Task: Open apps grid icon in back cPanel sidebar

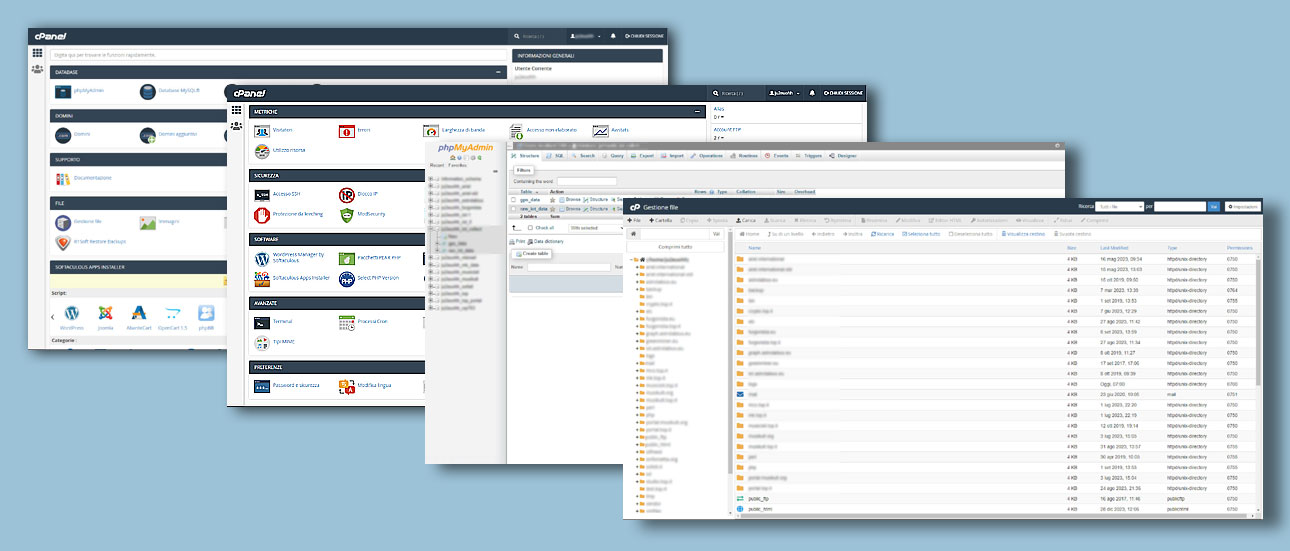Action: pos(37,52)
